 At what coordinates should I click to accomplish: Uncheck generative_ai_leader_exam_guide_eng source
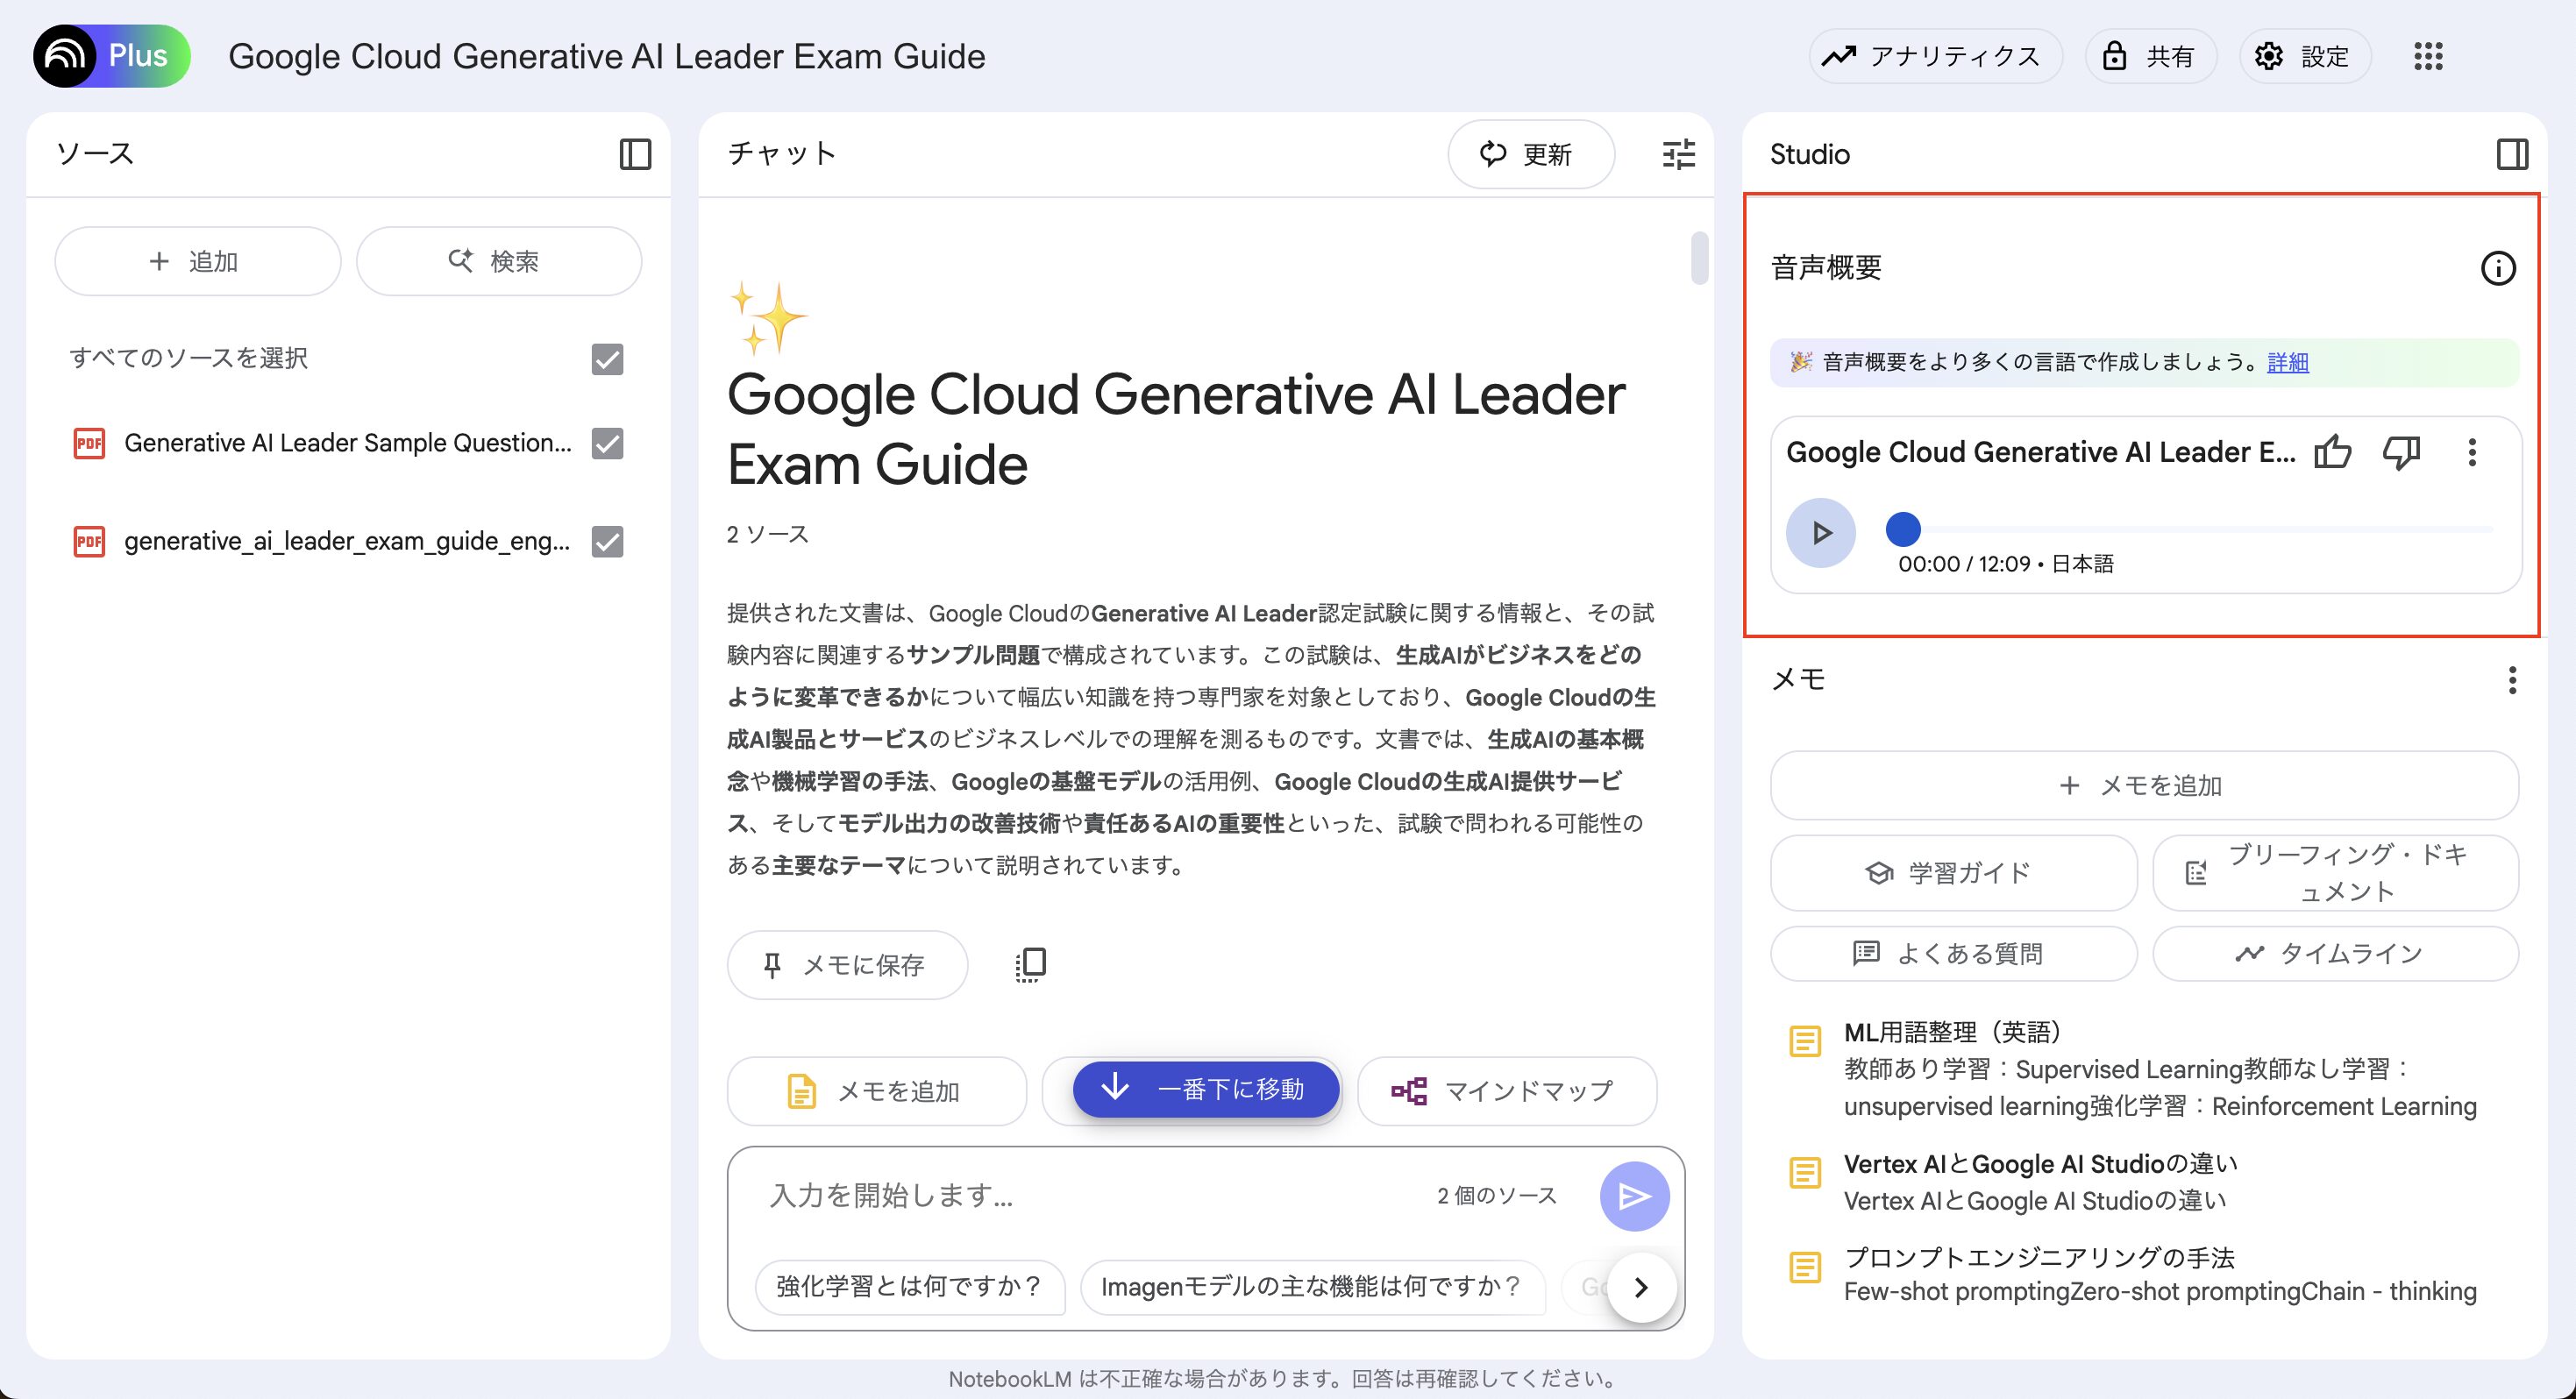point(607,541)
